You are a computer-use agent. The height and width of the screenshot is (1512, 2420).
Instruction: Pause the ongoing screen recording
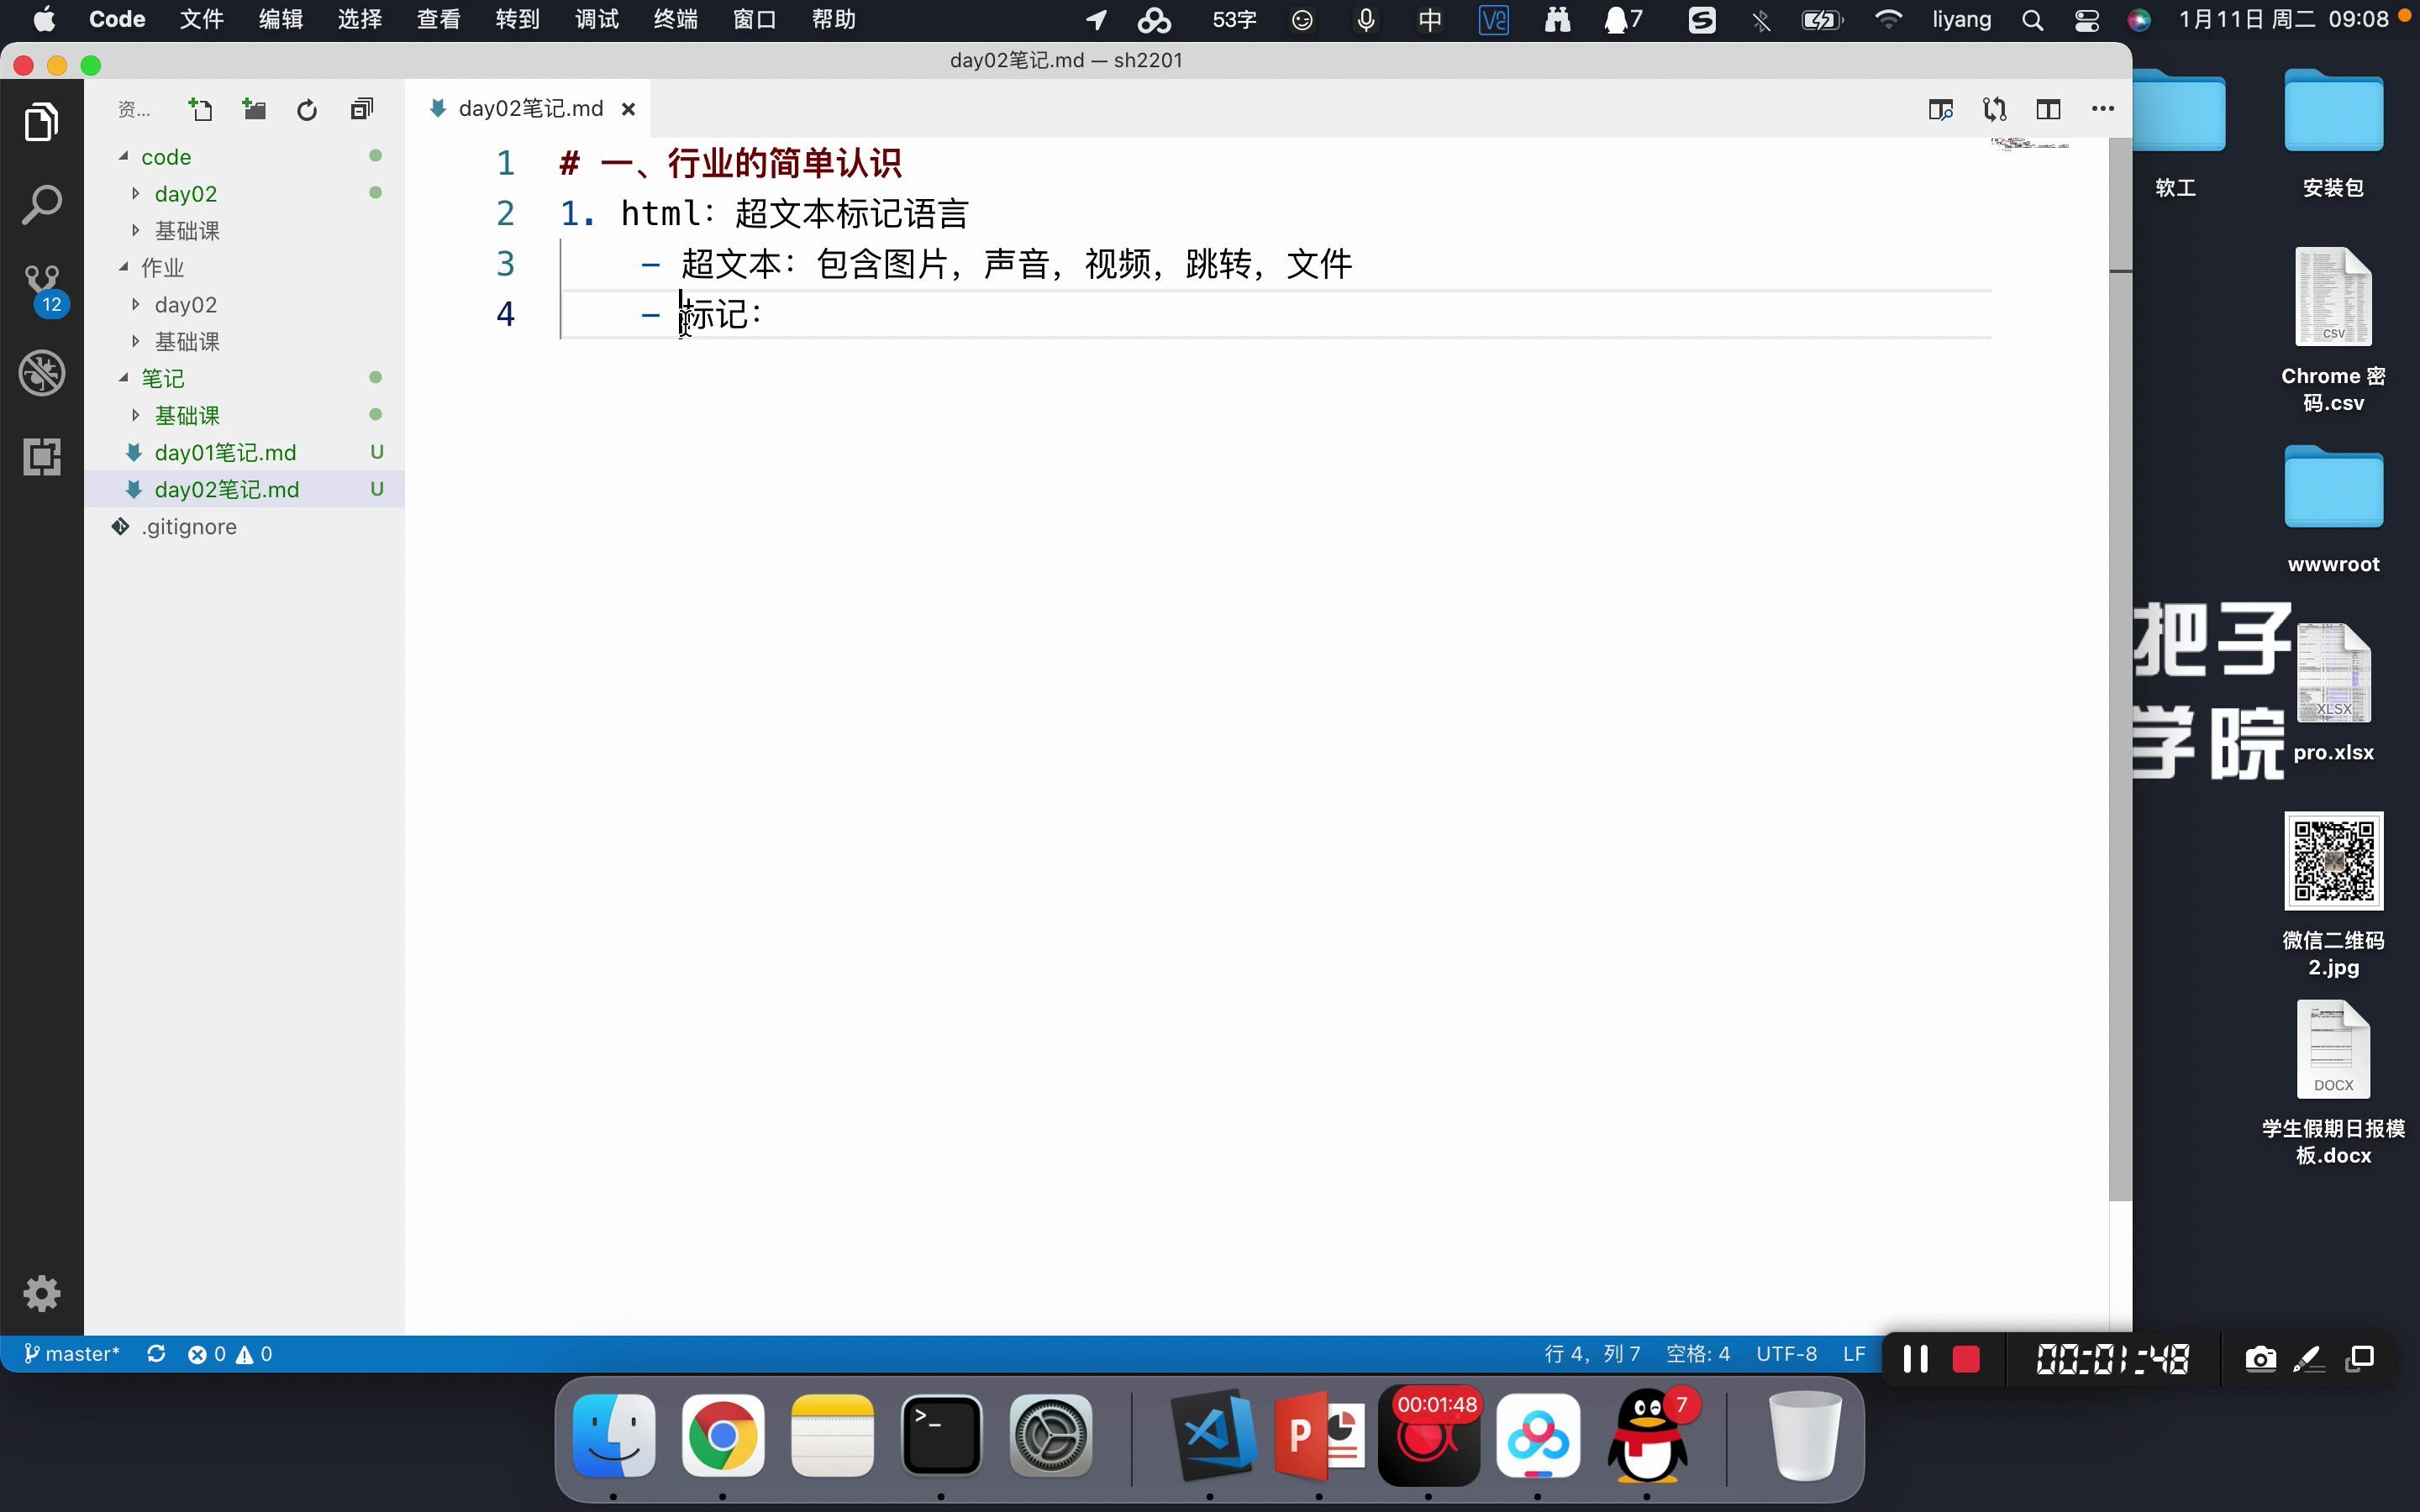click(x=1914, y=1358)
